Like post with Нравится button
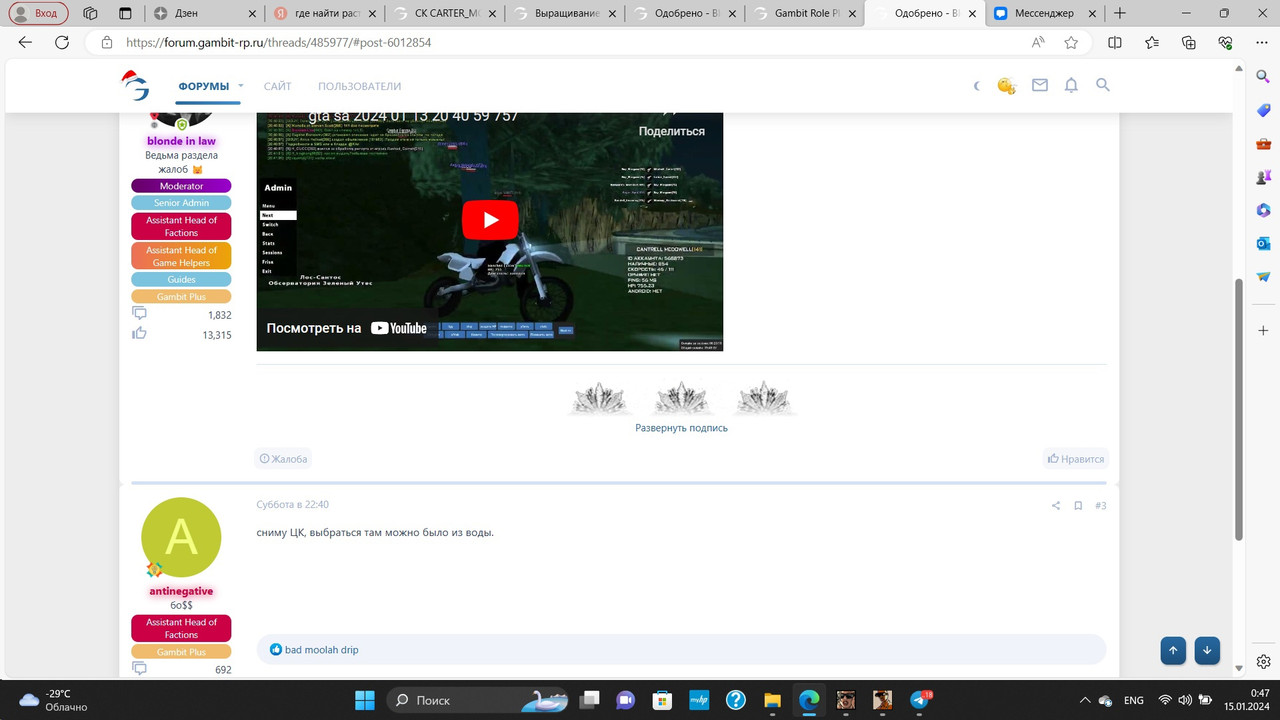Viewport: 1280px width, 720px height. pyautogui.click(x=1076, y=459)
